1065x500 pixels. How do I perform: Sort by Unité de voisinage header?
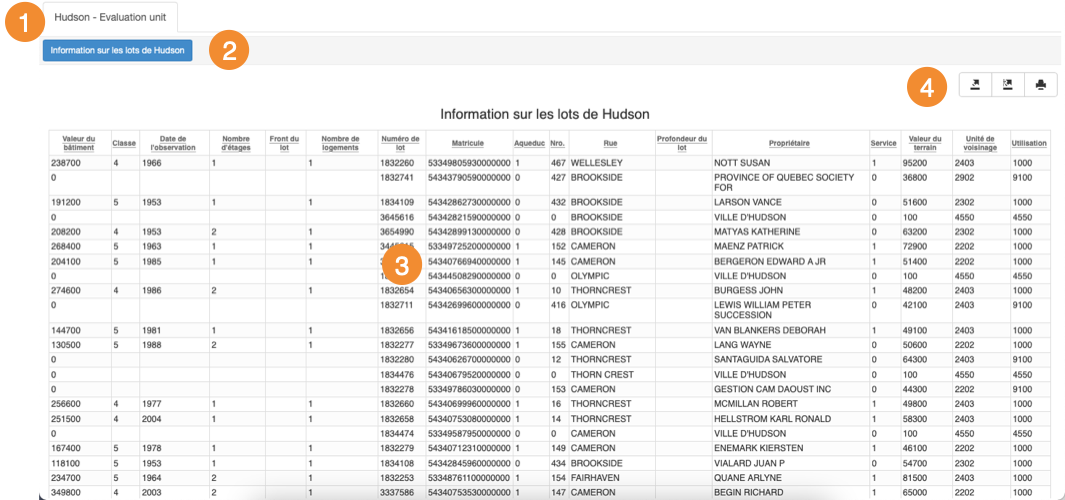(x=979, y=143)
